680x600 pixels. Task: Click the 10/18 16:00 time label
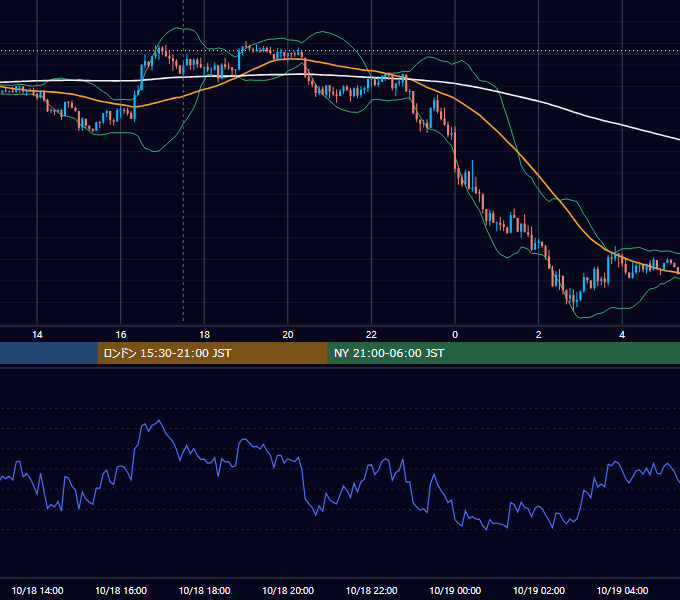[121, 590]
